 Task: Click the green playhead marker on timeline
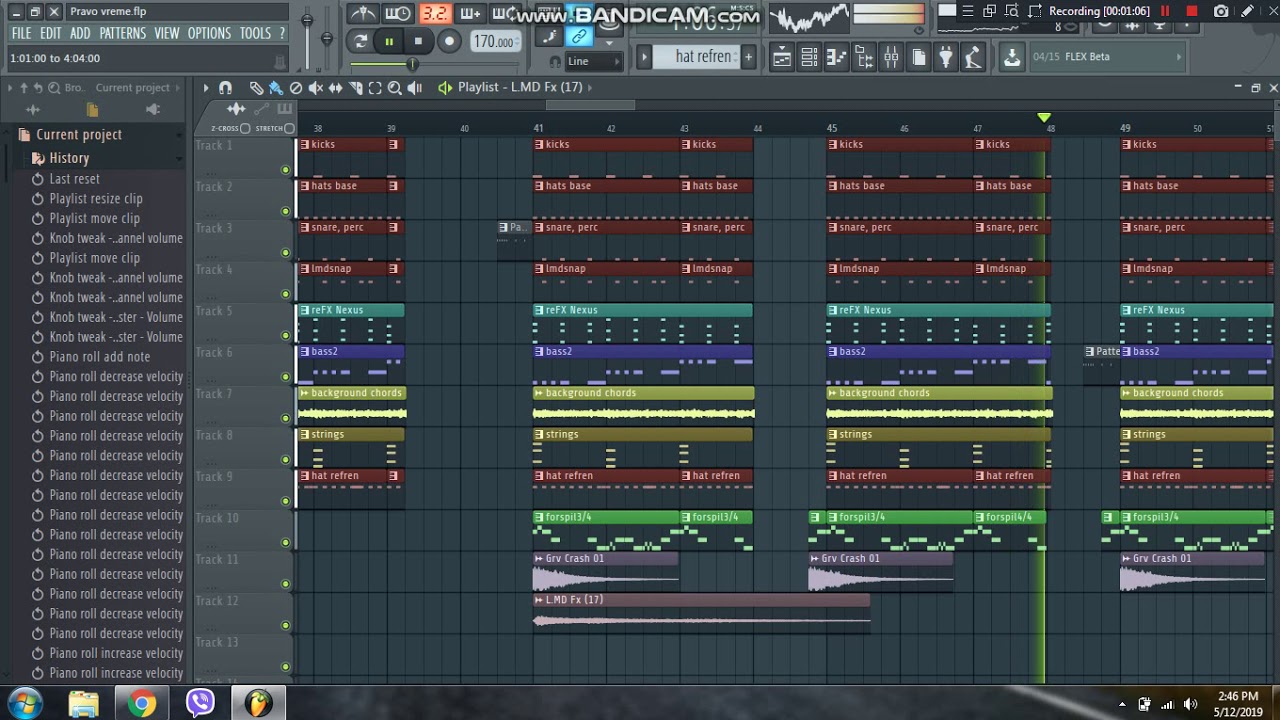click(x=1044, y=118)
